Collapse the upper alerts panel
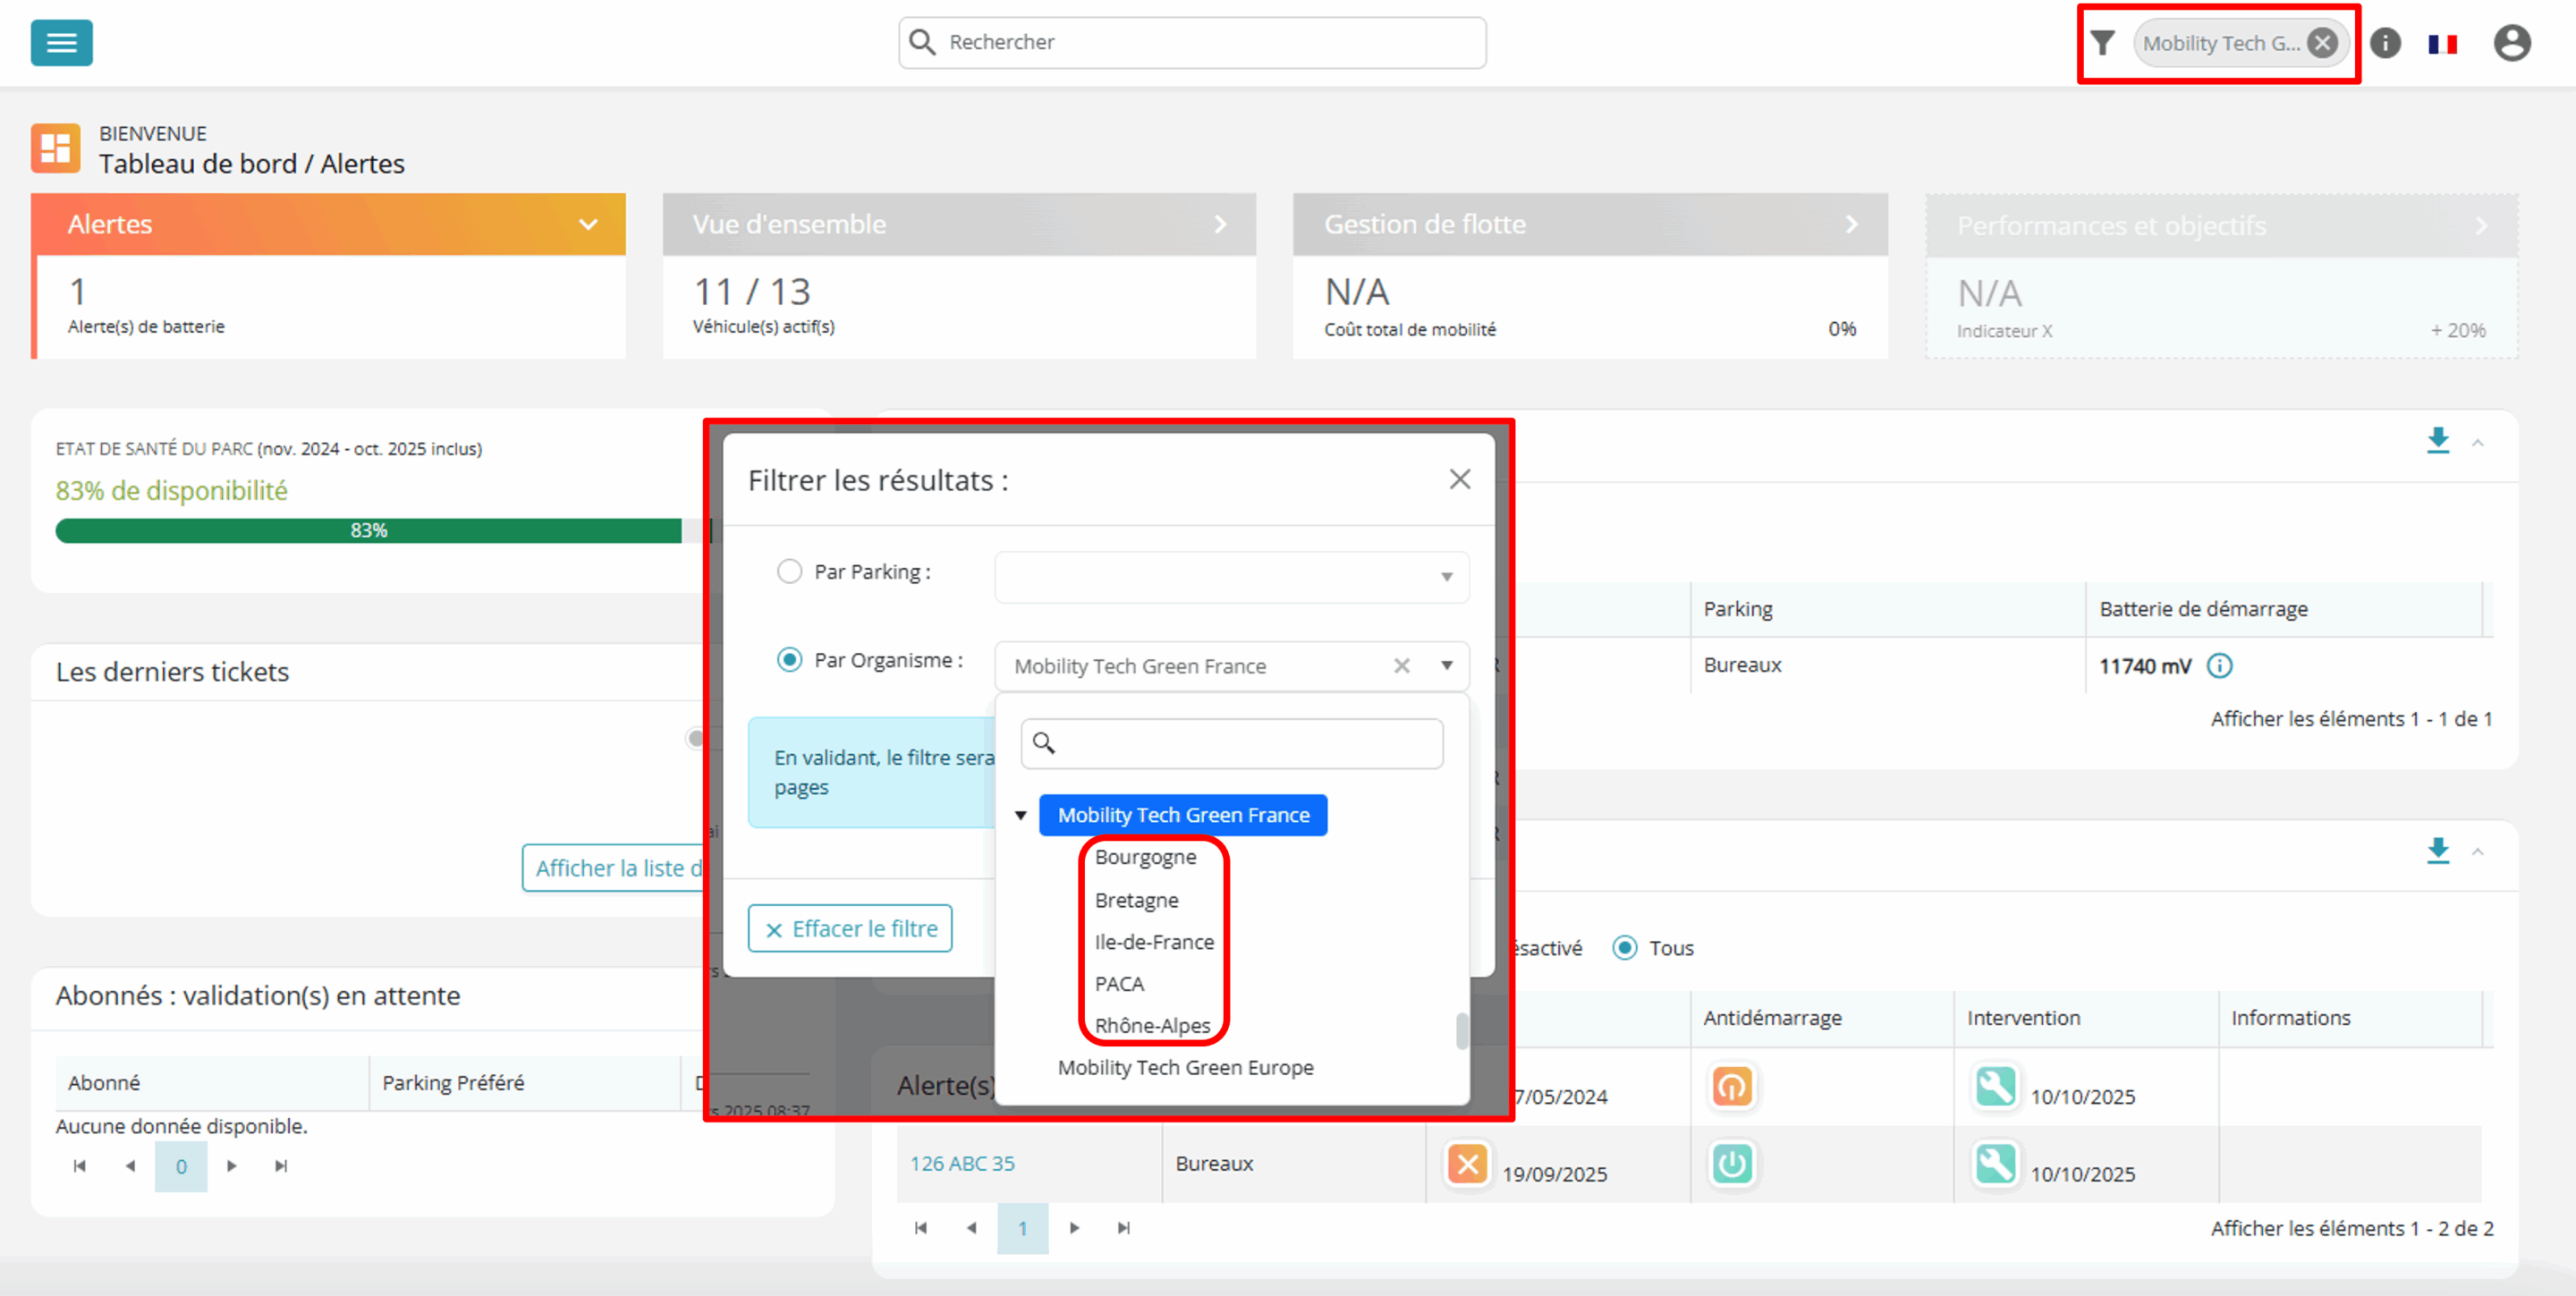Image resolution: width=2576 pixels, height=1296 pixels. [2478, 442]
